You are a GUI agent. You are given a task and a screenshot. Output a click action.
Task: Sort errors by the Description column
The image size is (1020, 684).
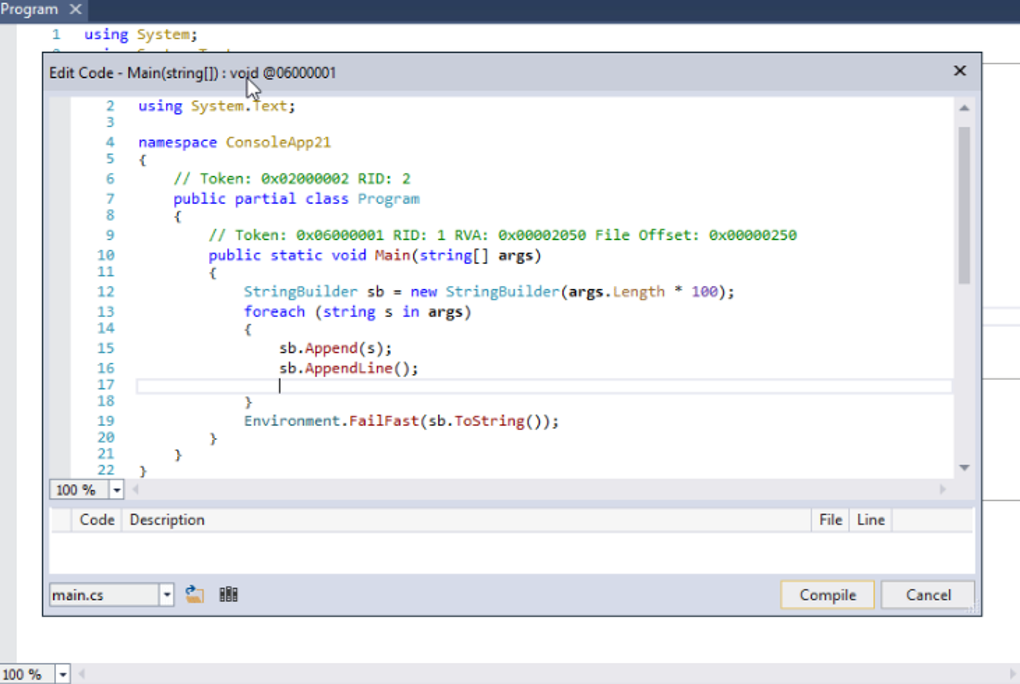pos(167,520)
